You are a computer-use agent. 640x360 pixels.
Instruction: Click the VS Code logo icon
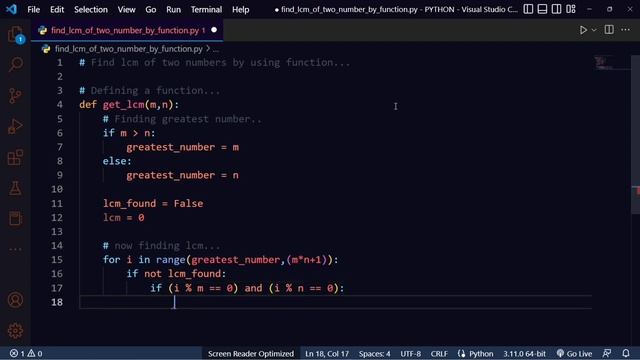tap(11, 9)
